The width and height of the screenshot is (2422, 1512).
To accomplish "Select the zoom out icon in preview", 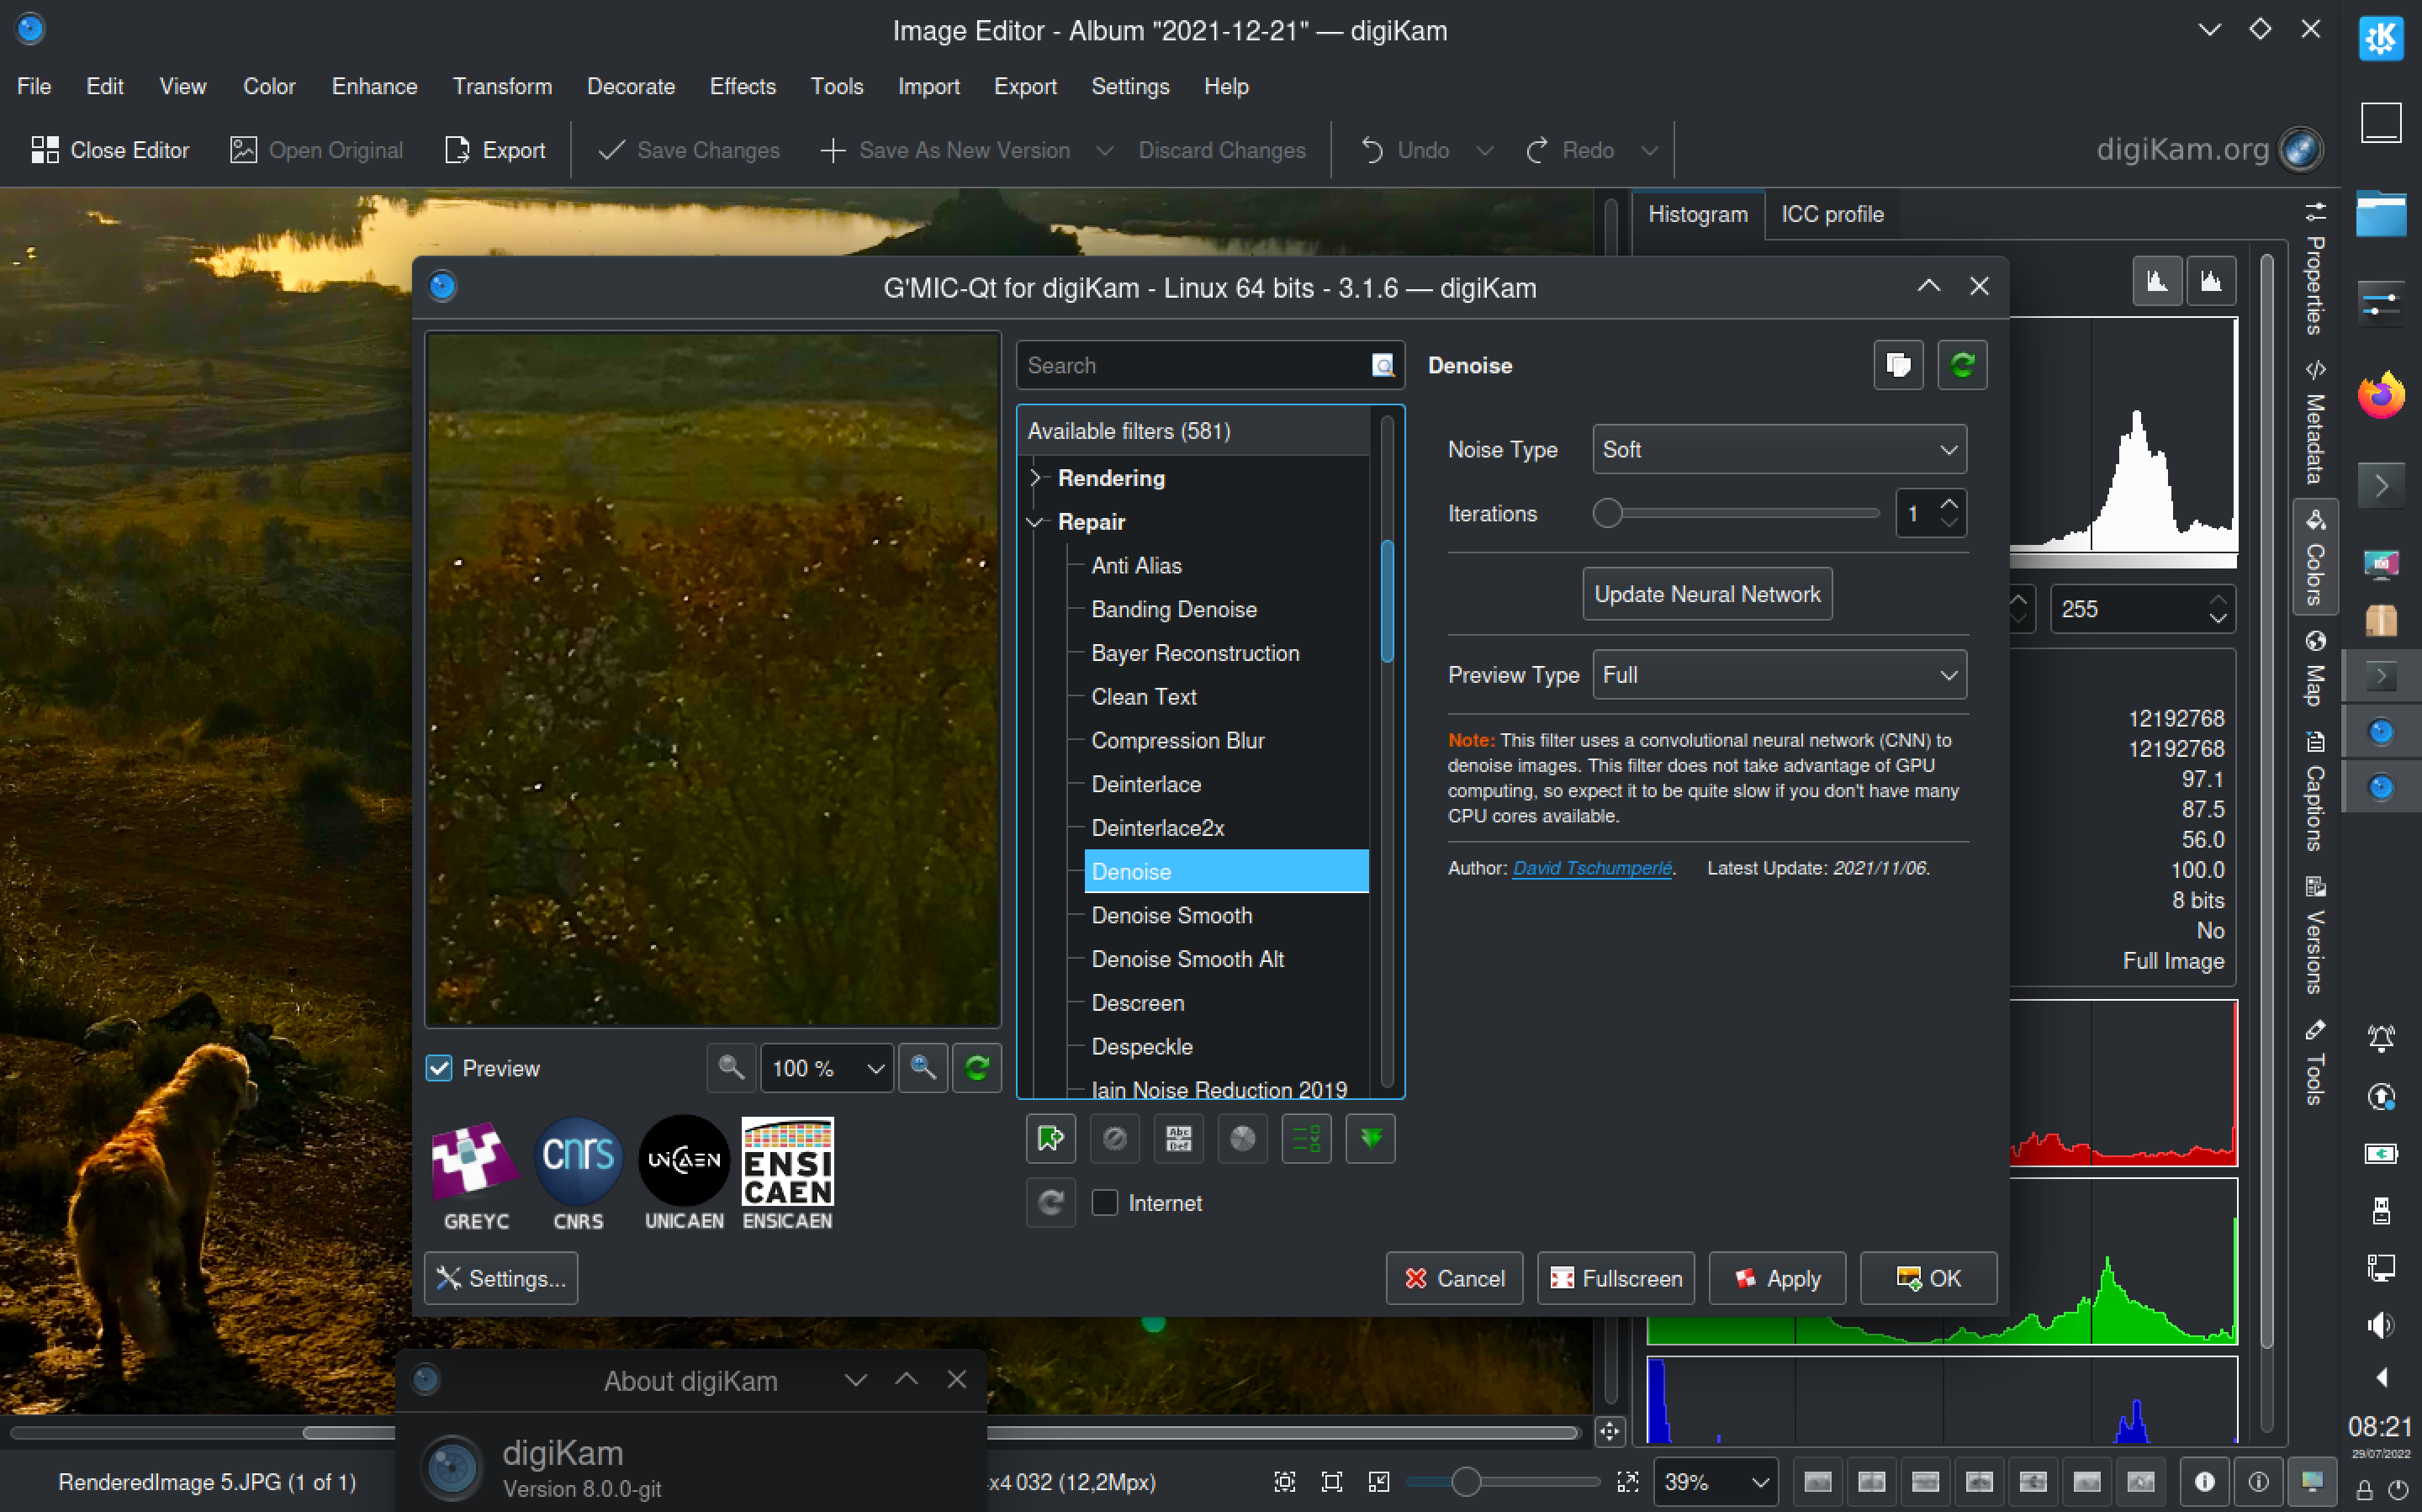I will pos(732,1068).
